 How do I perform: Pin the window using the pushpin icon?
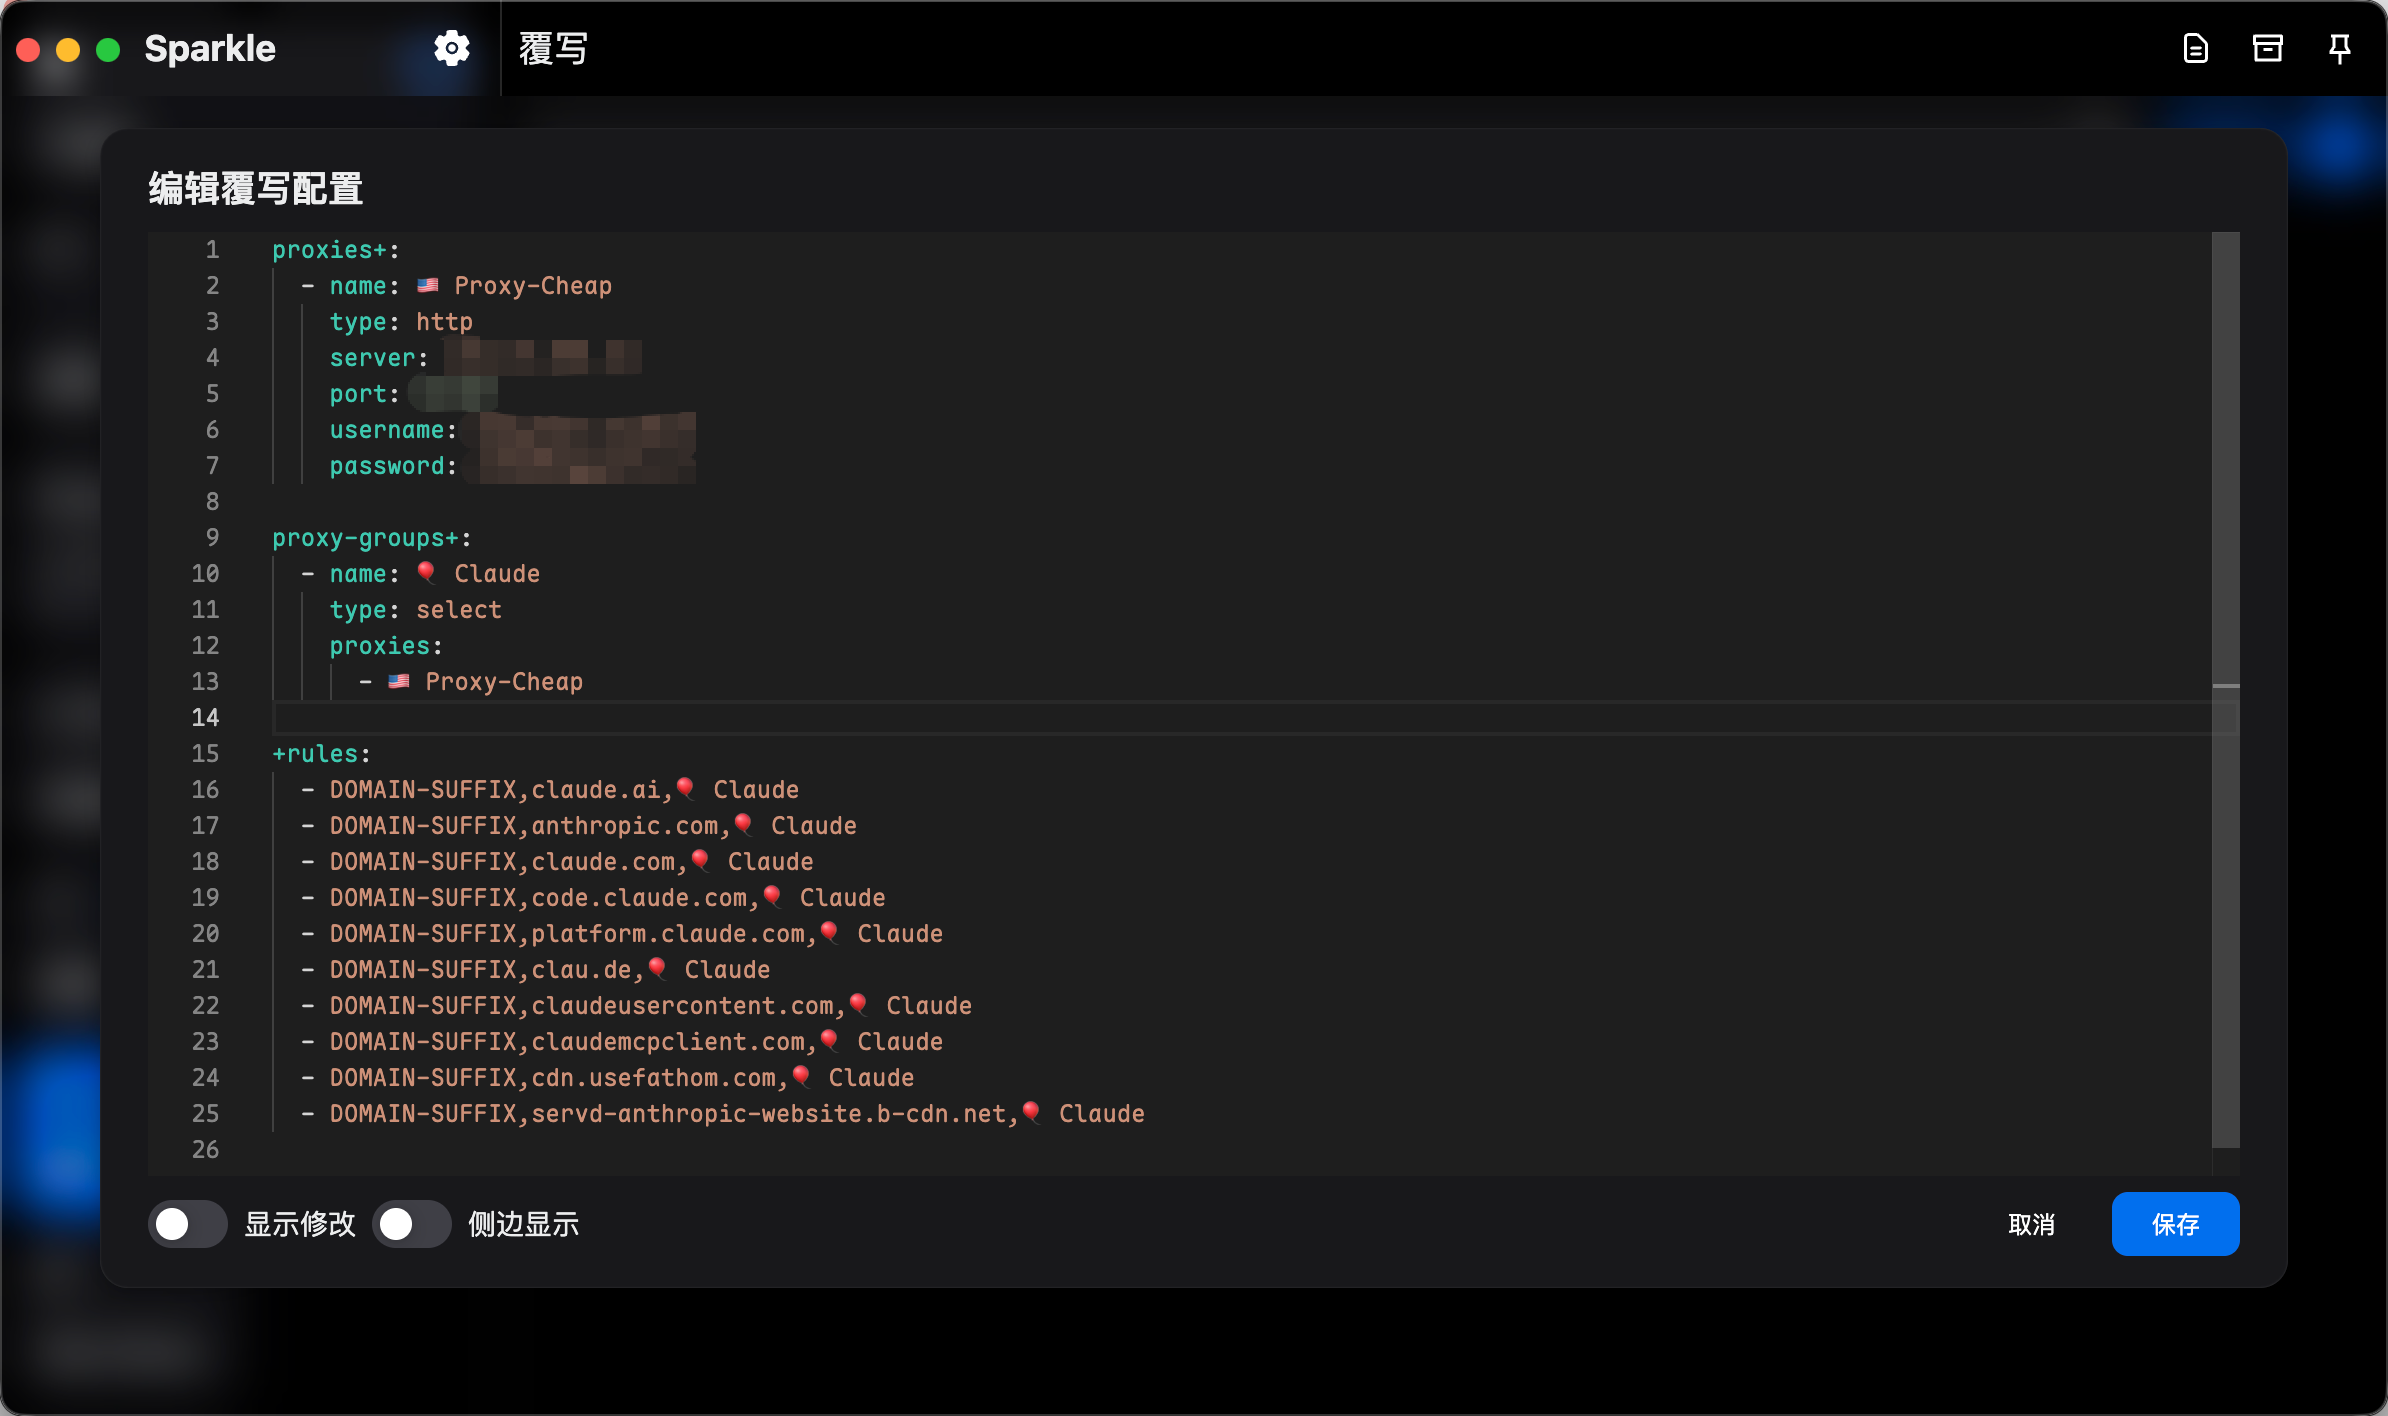point(2340,47)
